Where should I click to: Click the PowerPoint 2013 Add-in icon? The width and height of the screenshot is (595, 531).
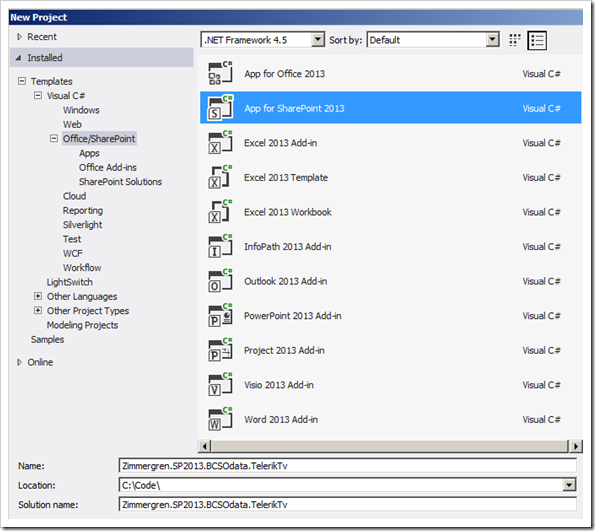coord(220,315)
